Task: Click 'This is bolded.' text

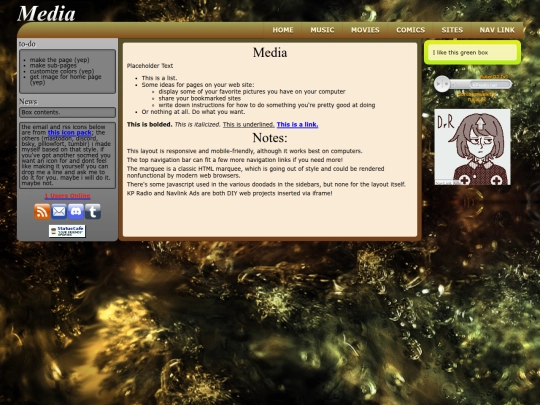Action: click(x=149, y=125)
